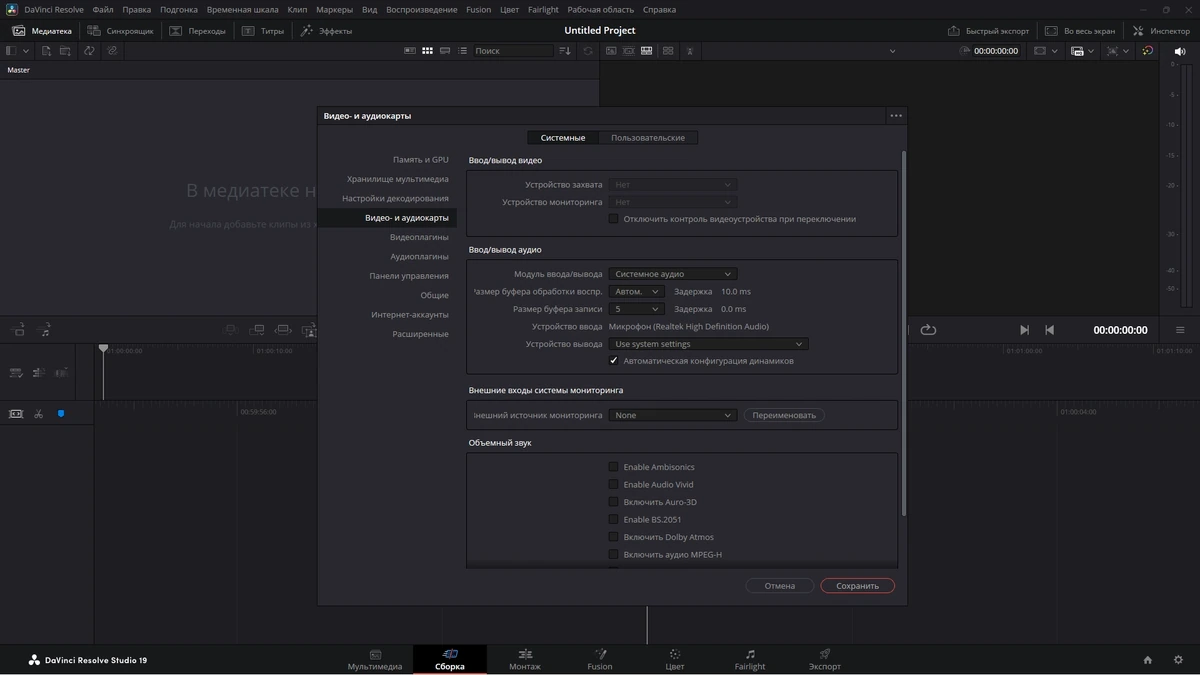The image size is (1200, 675).
Task: Enable Audio Vivid checkbox
Action: coord(614,485)
